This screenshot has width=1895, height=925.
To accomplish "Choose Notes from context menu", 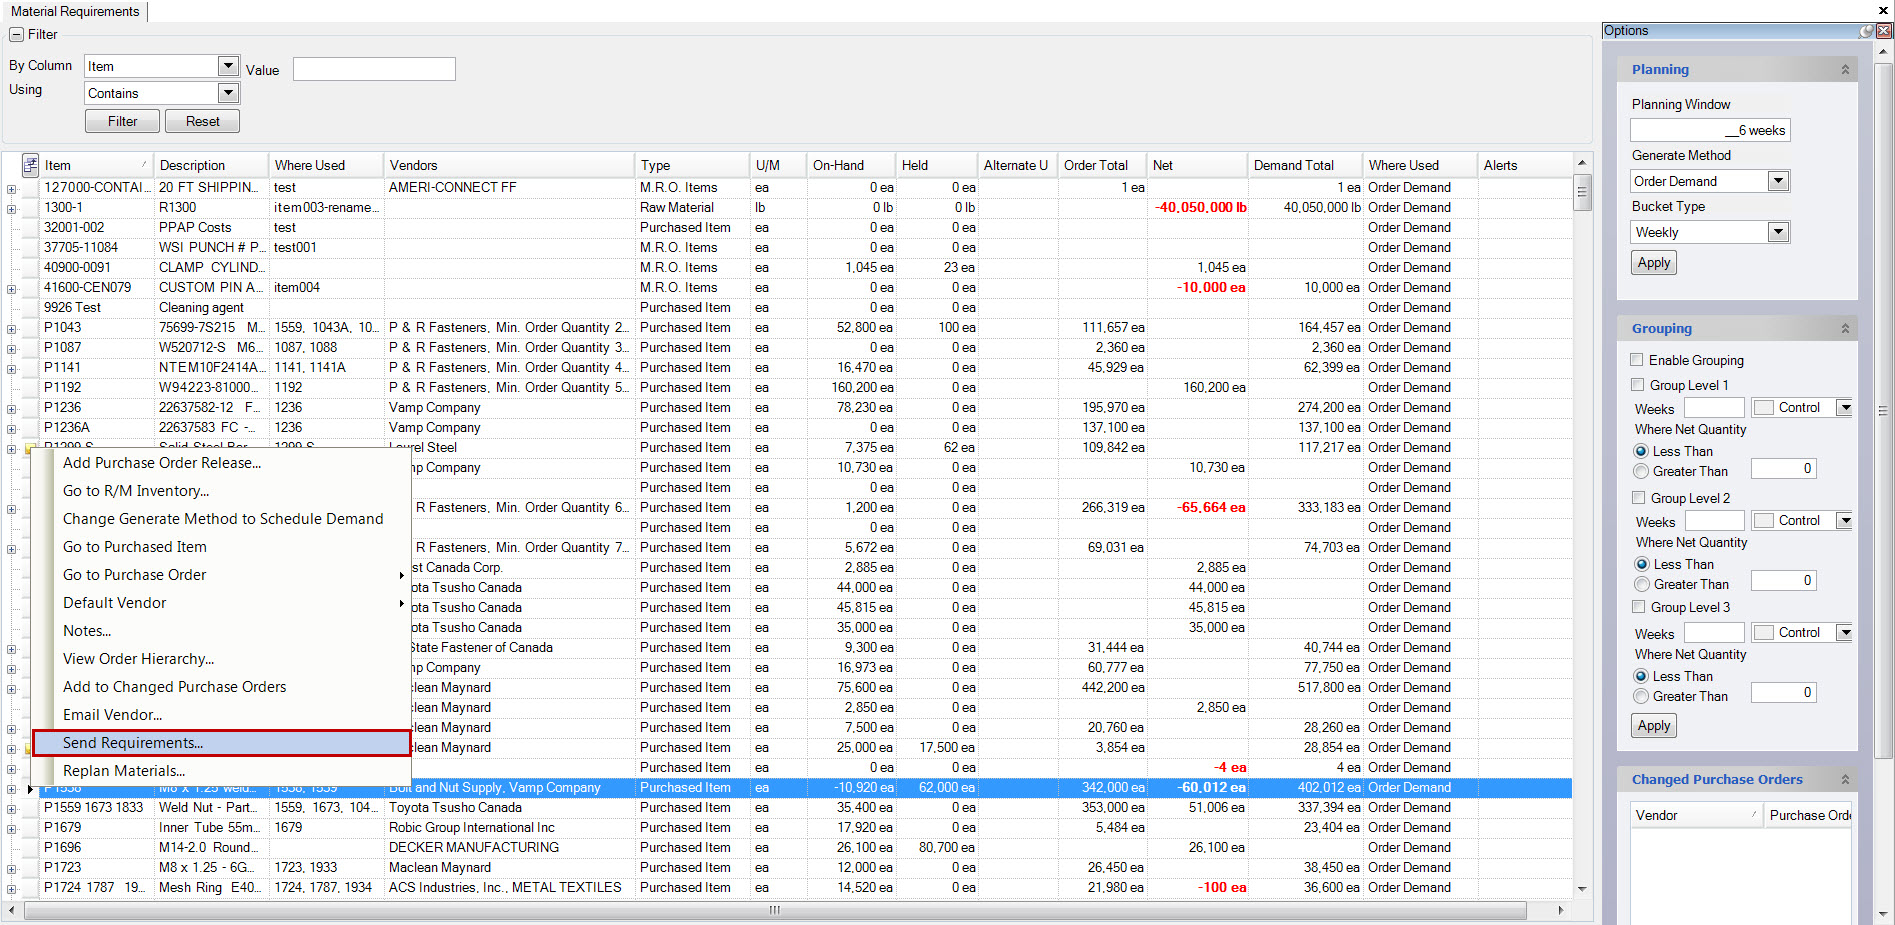I will [x=221, y=631].
